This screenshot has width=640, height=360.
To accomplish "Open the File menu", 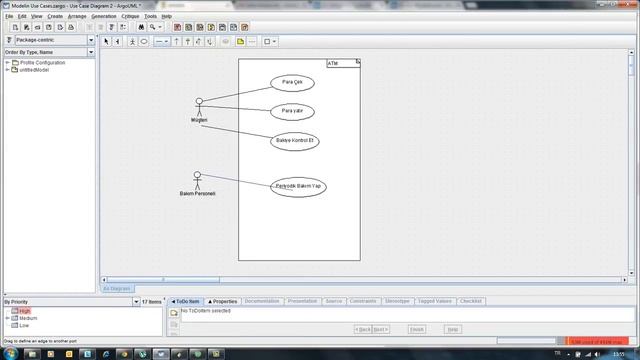I will tap(9, 16).
